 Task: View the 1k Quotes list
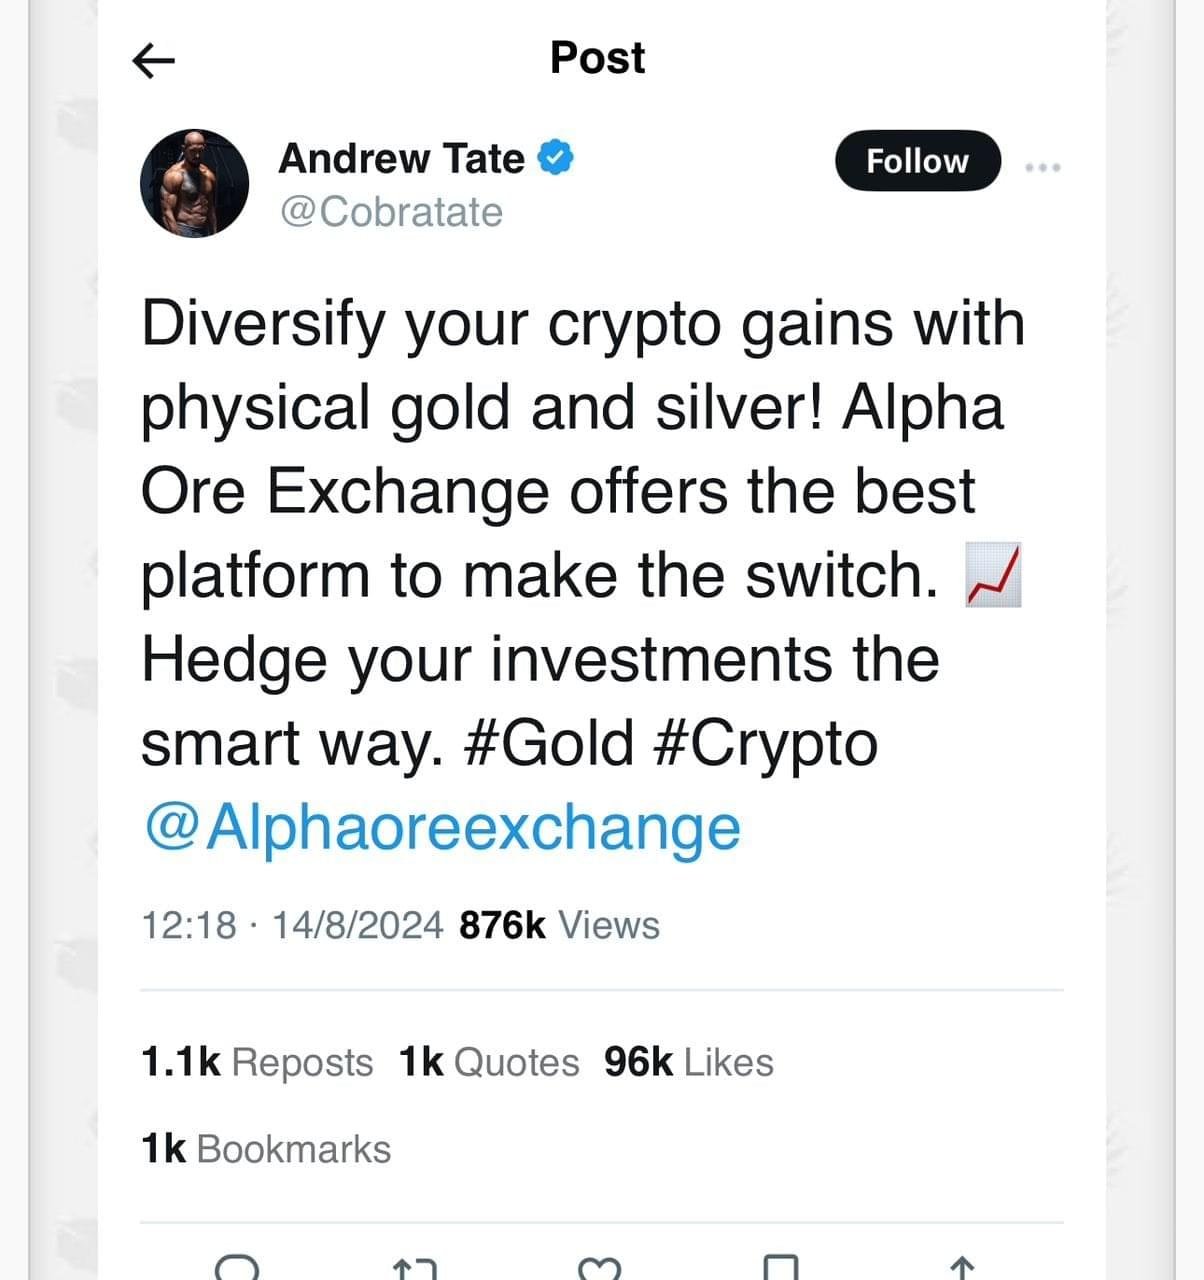488,1062
